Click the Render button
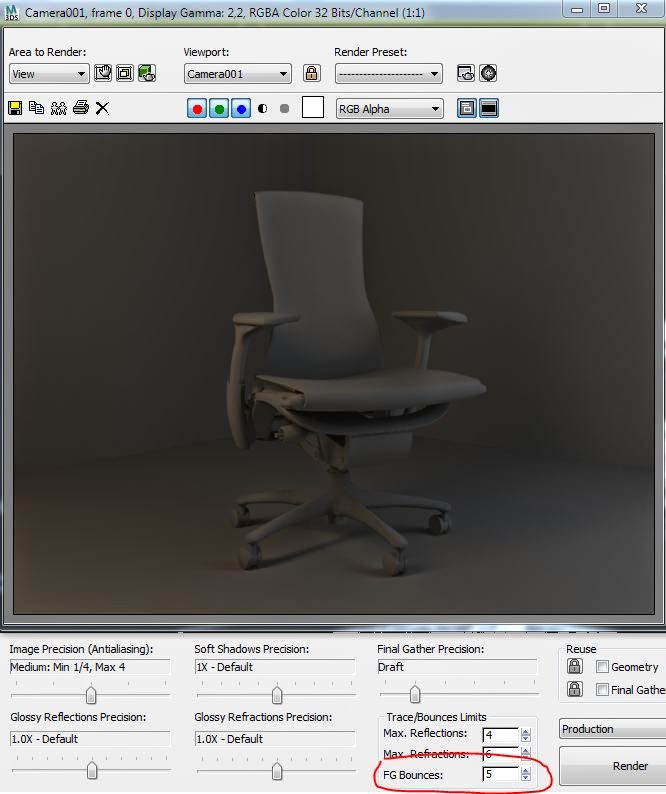 click(613, 766)
